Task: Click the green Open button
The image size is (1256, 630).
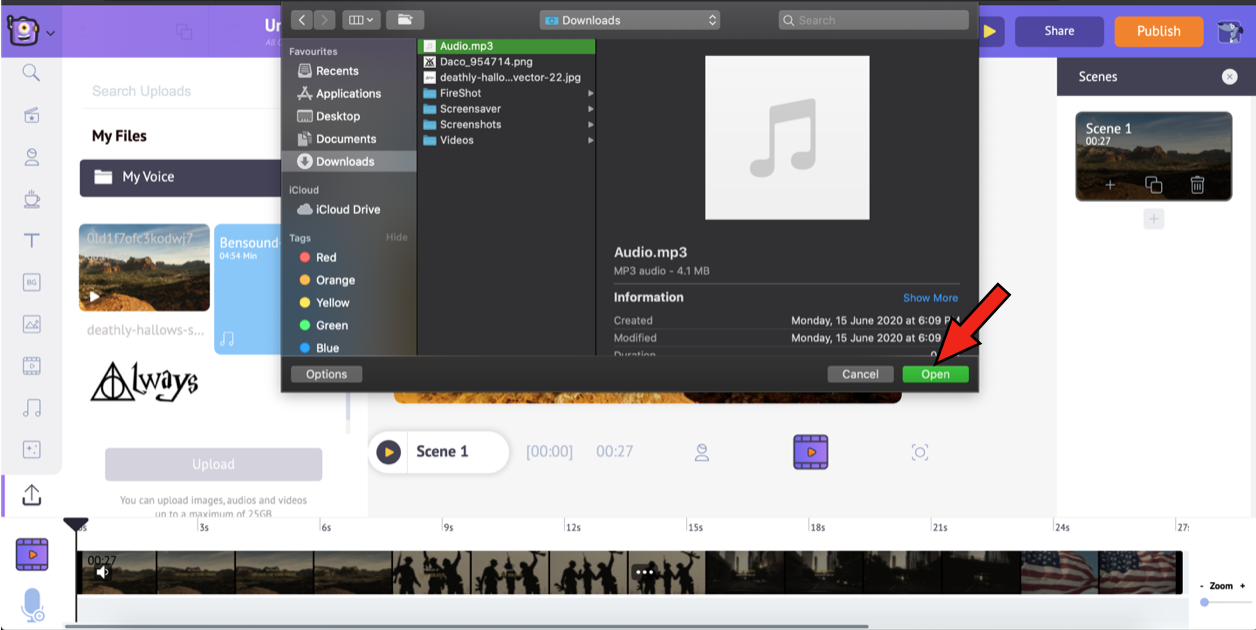Action: [935, 374]
